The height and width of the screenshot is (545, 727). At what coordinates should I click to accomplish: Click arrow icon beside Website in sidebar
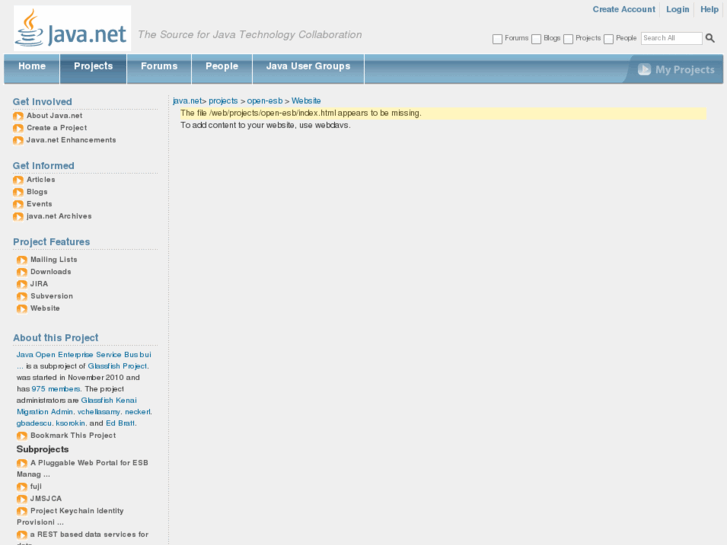coord(22,308)
